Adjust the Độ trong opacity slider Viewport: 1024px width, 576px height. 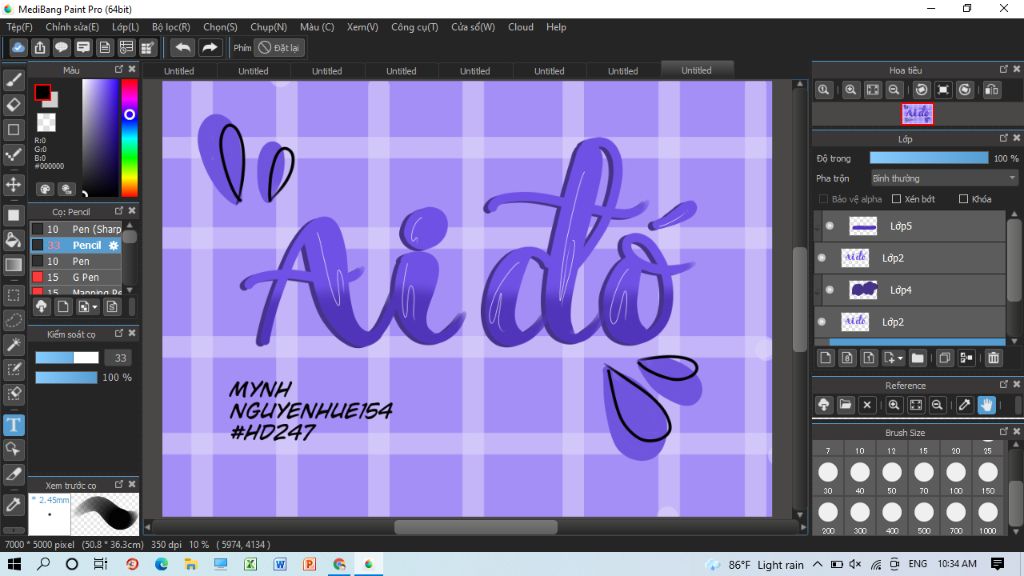tap(929, 158)
